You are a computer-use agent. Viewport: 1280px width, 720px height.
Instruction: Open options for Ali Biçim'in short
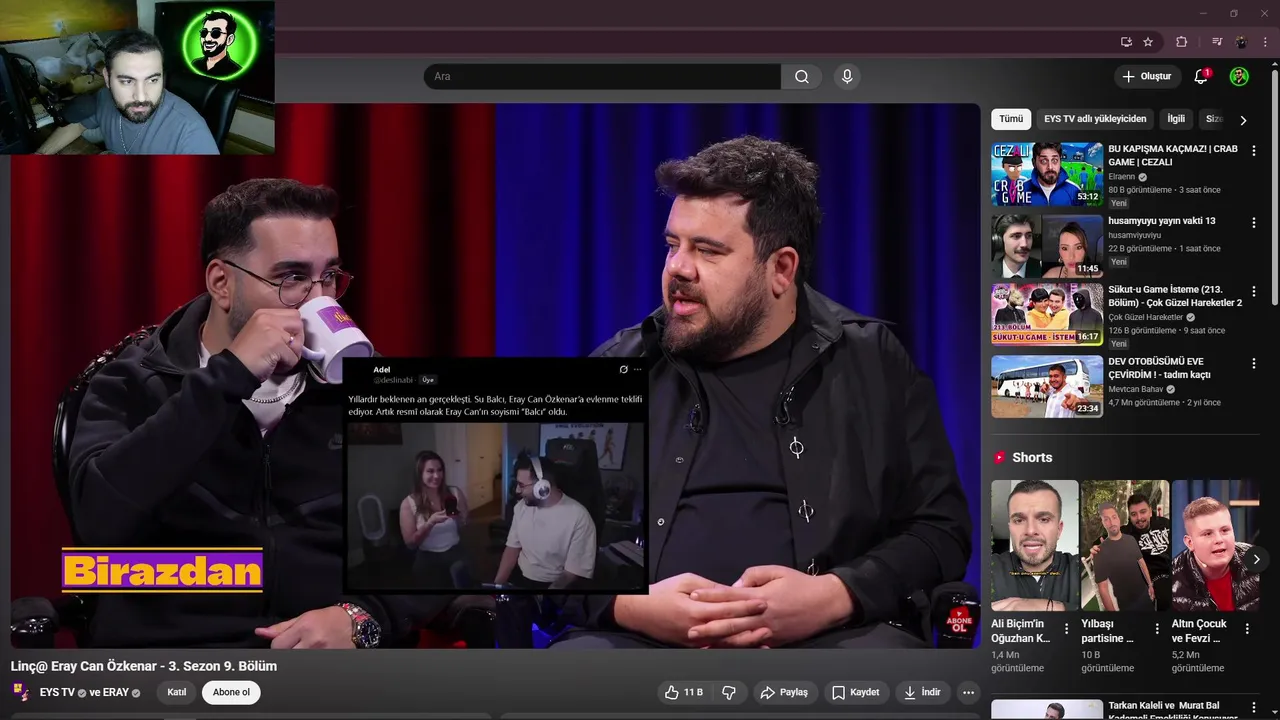click(1066, 629)
